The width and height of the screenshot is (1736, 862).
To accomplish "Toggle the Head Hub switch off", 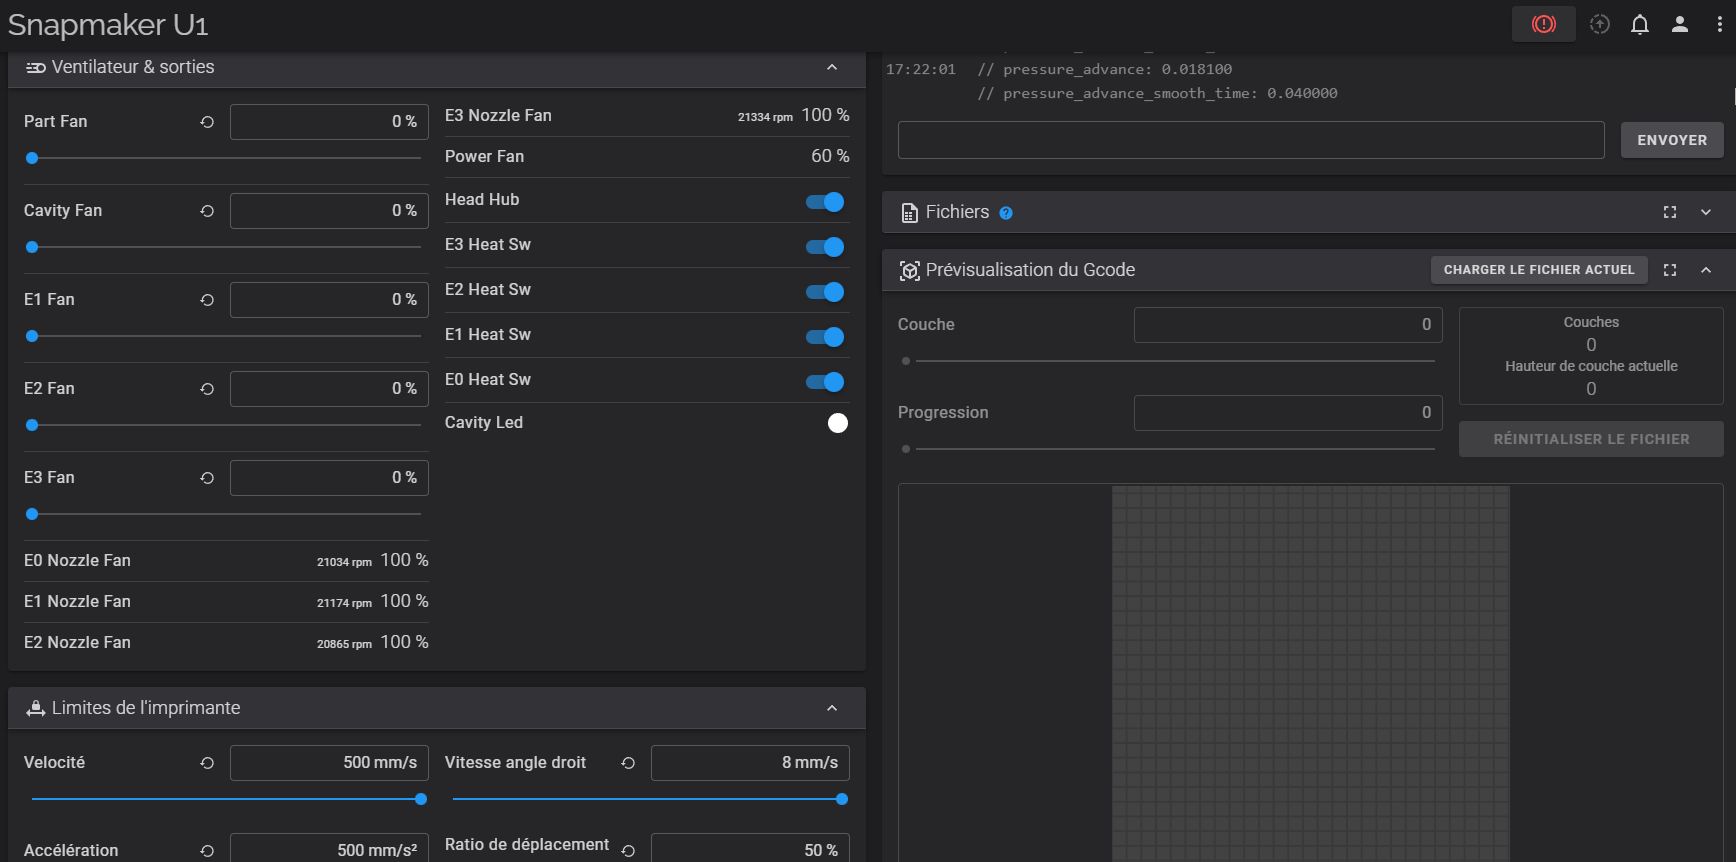I will point(825,202).
